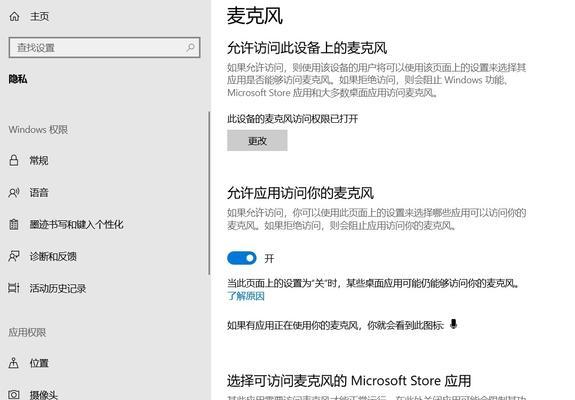Open the 语音 privacy page

39,192
